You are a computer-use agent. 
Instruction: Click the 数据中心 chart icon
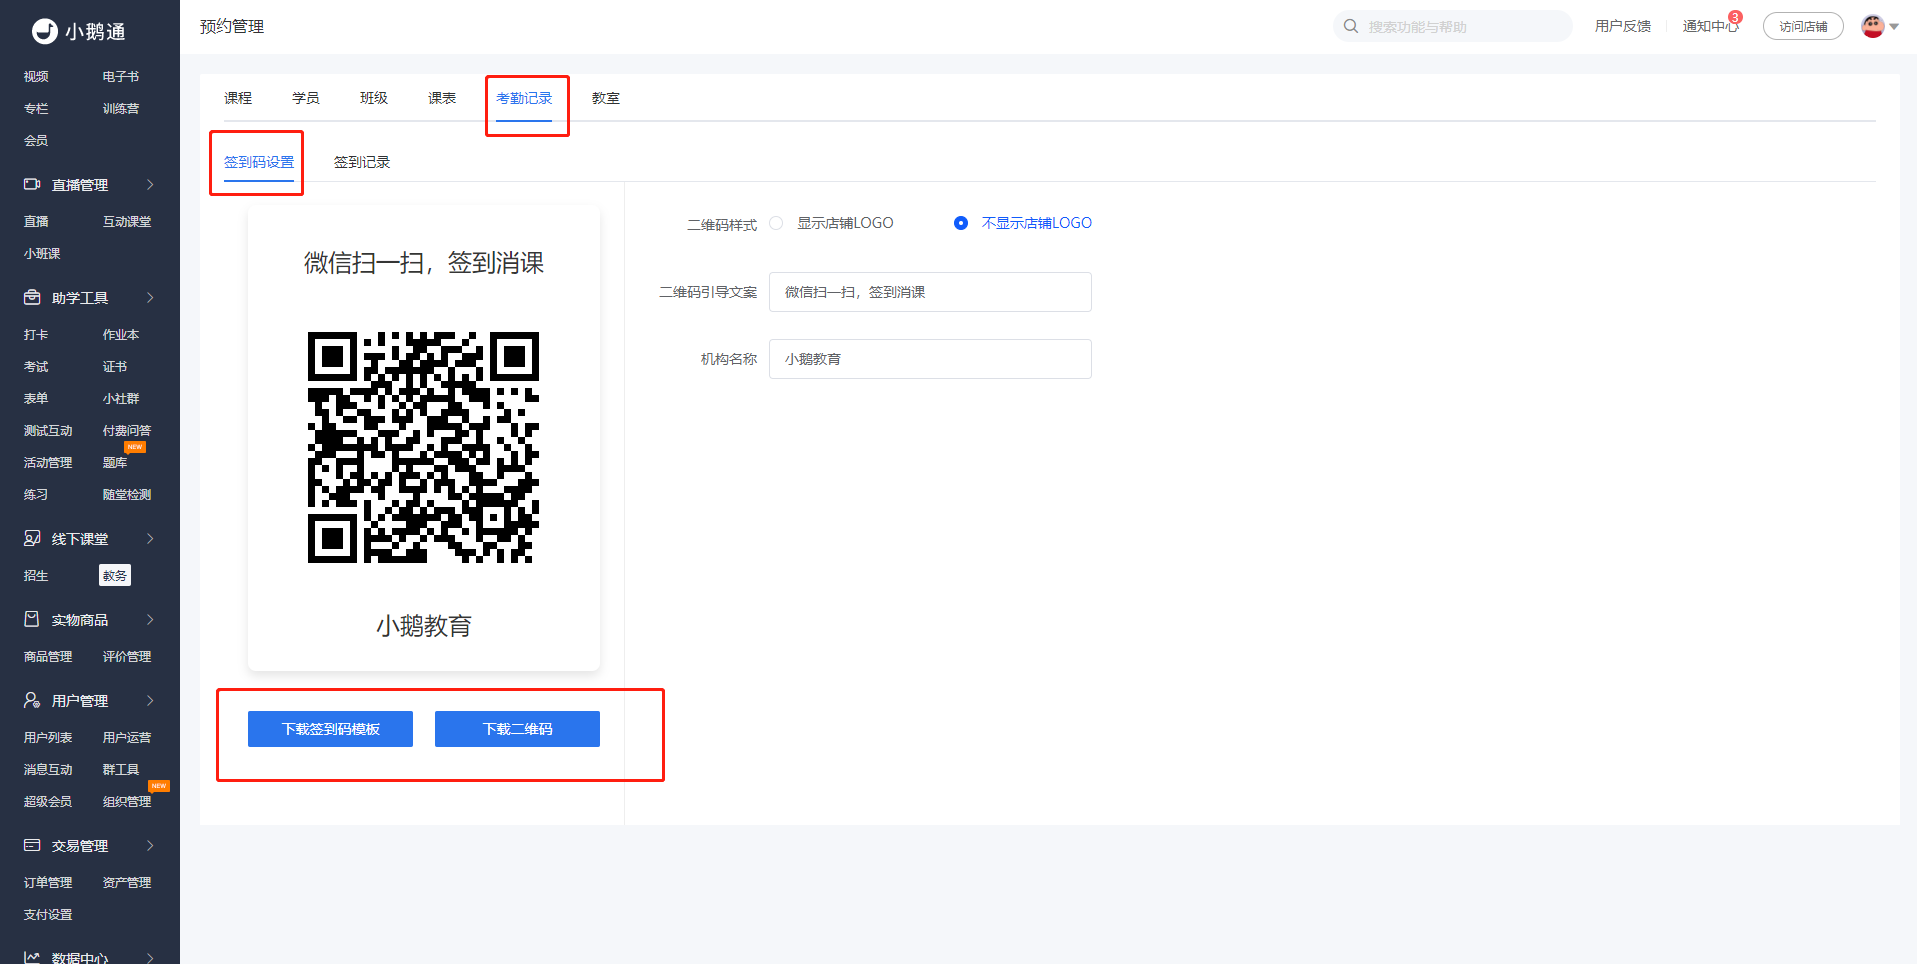tap(32, 958)
